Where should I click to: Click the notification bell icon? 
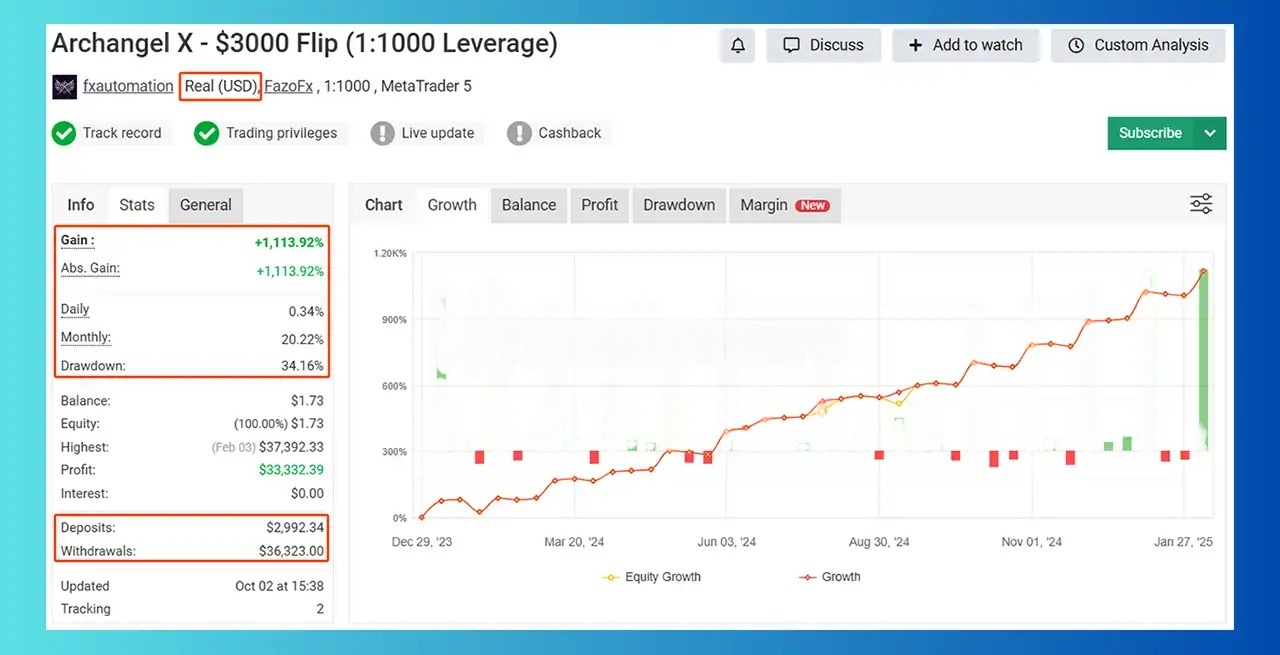[738, 45]
